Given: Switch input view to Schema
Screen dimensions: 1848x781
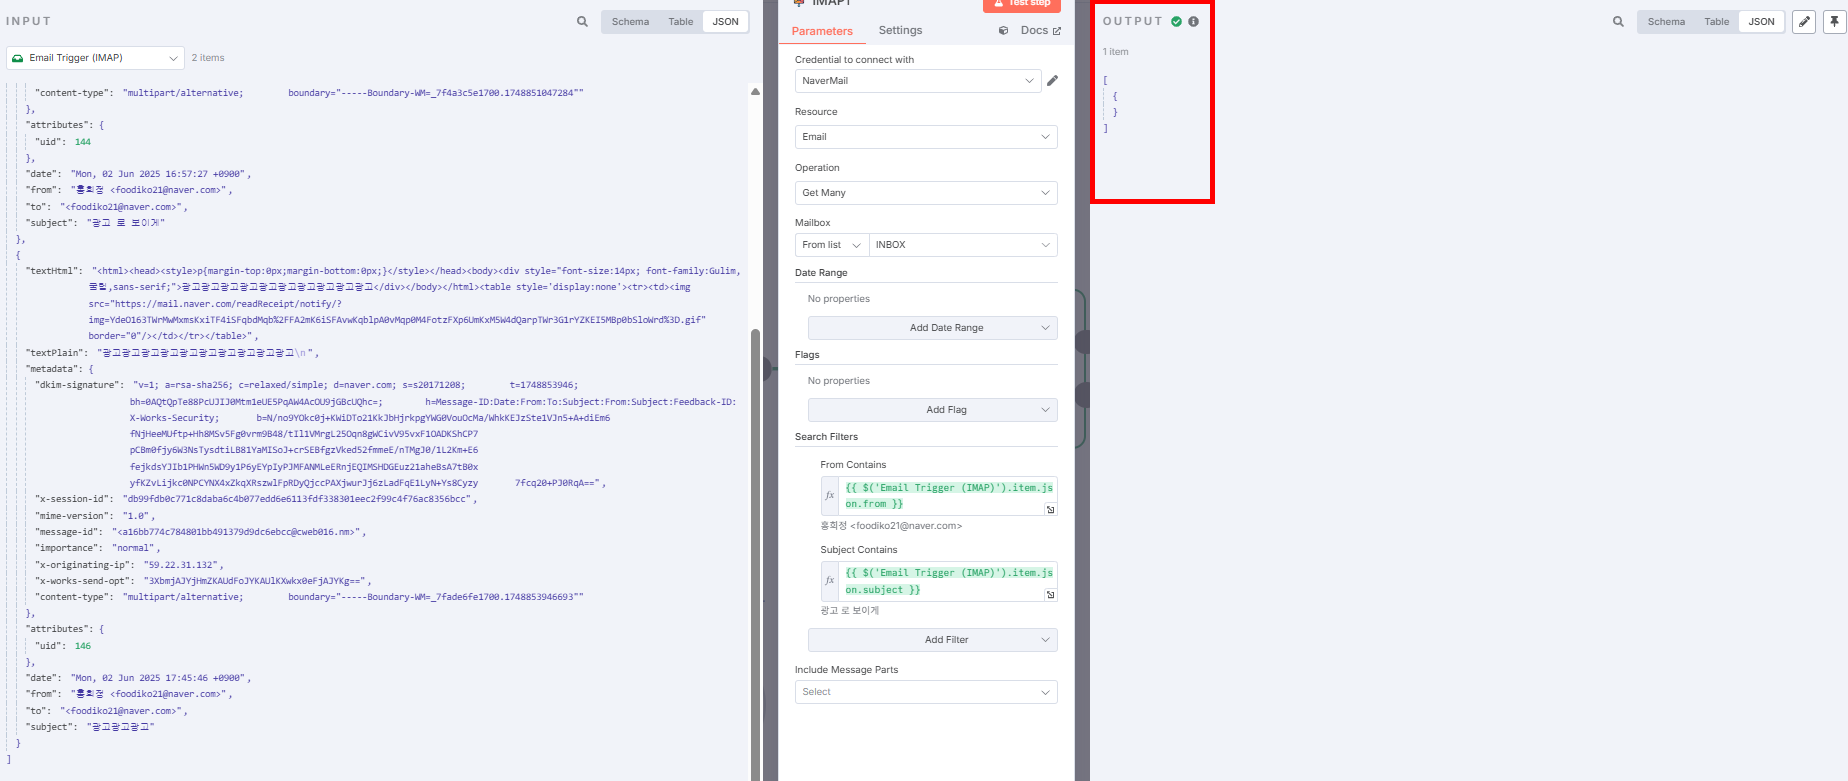Looking at the screenshot, I should click(x=630, y=21).
